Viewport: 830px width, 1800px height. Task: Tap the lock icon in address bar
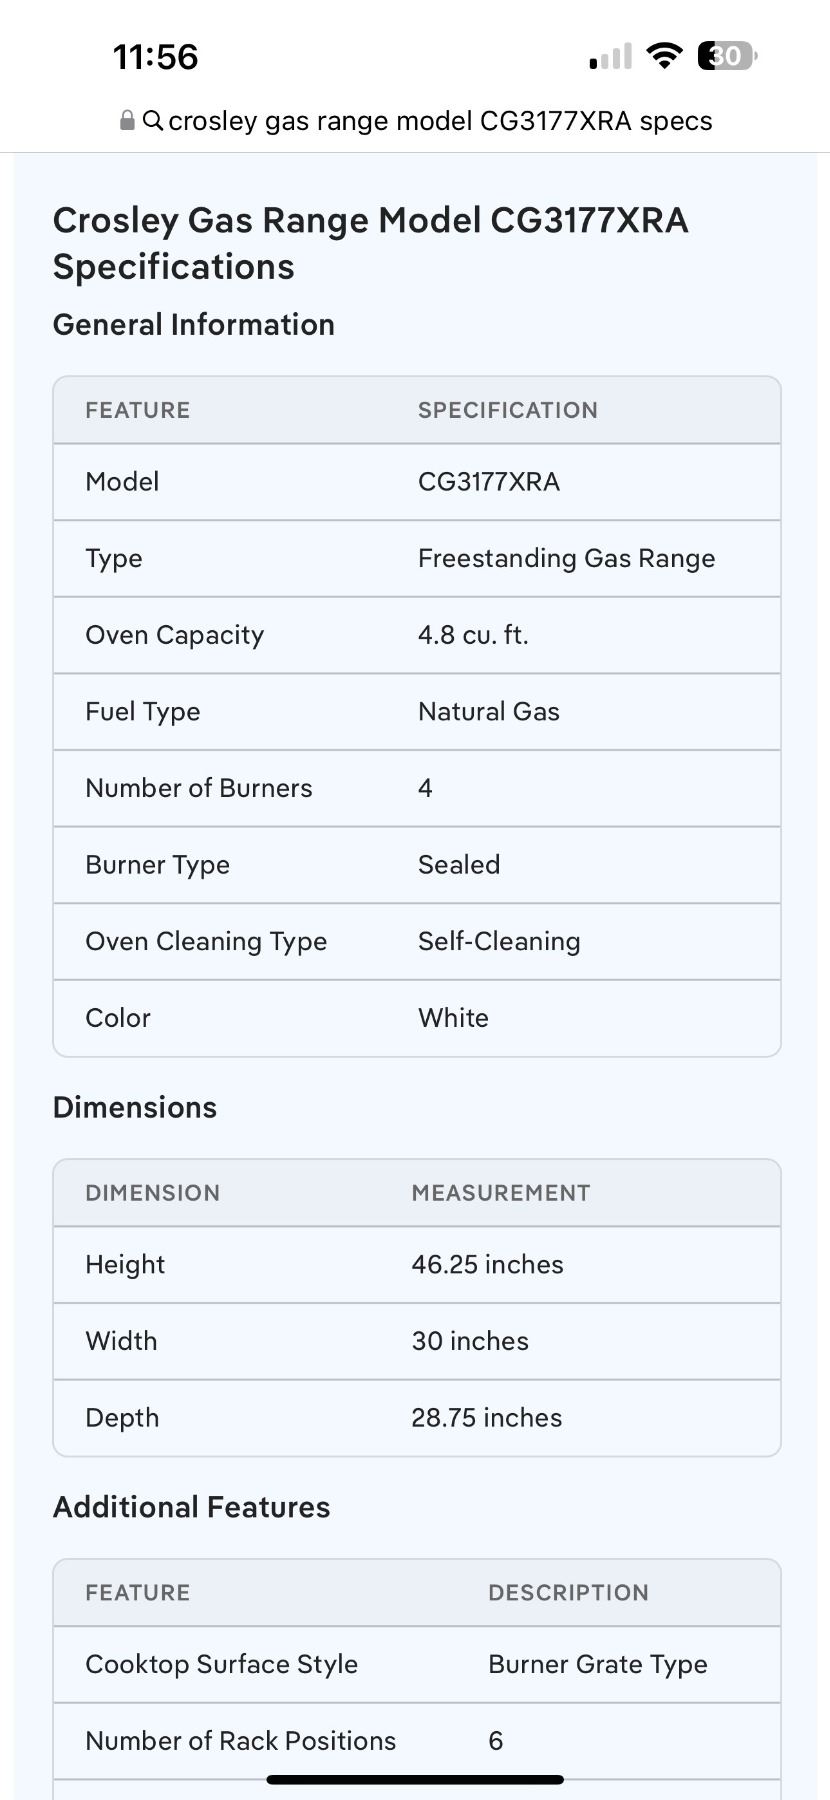(x=127, y=121)
